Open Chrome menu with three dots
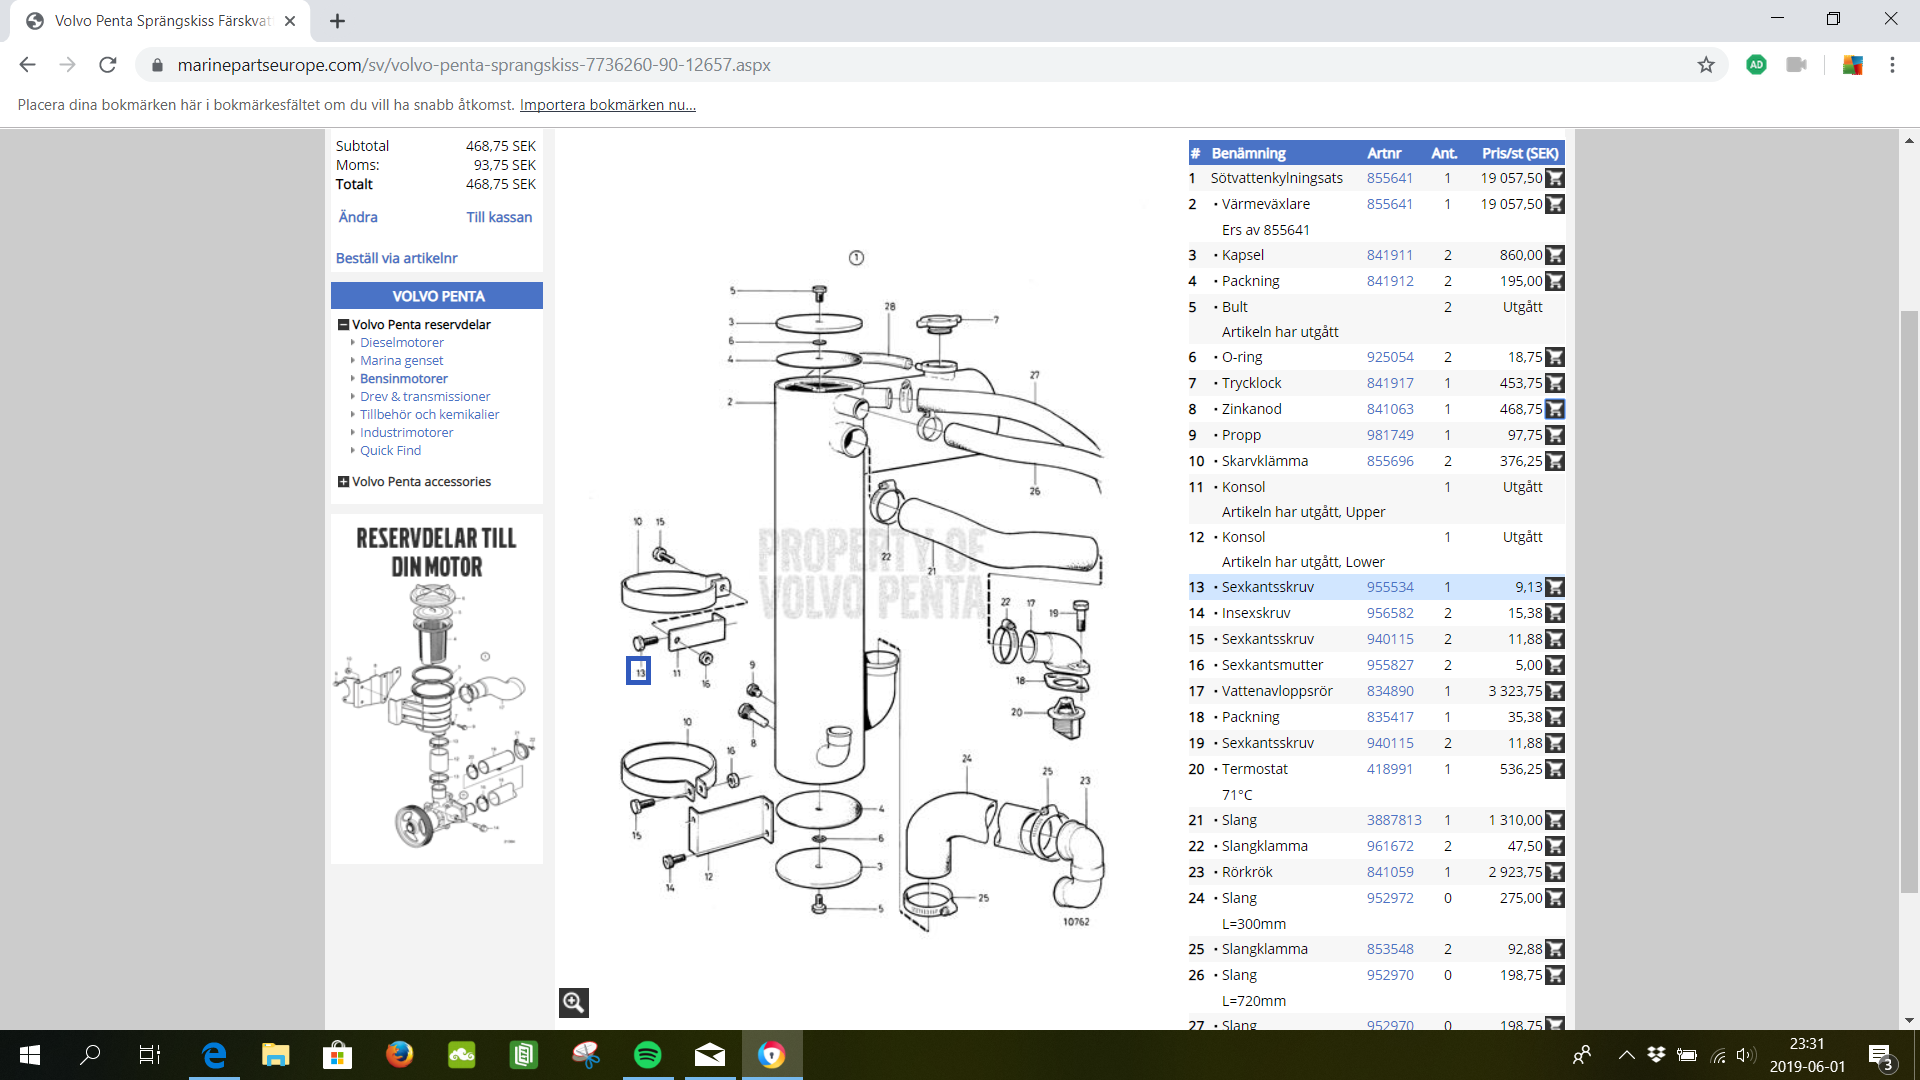 1892,65
